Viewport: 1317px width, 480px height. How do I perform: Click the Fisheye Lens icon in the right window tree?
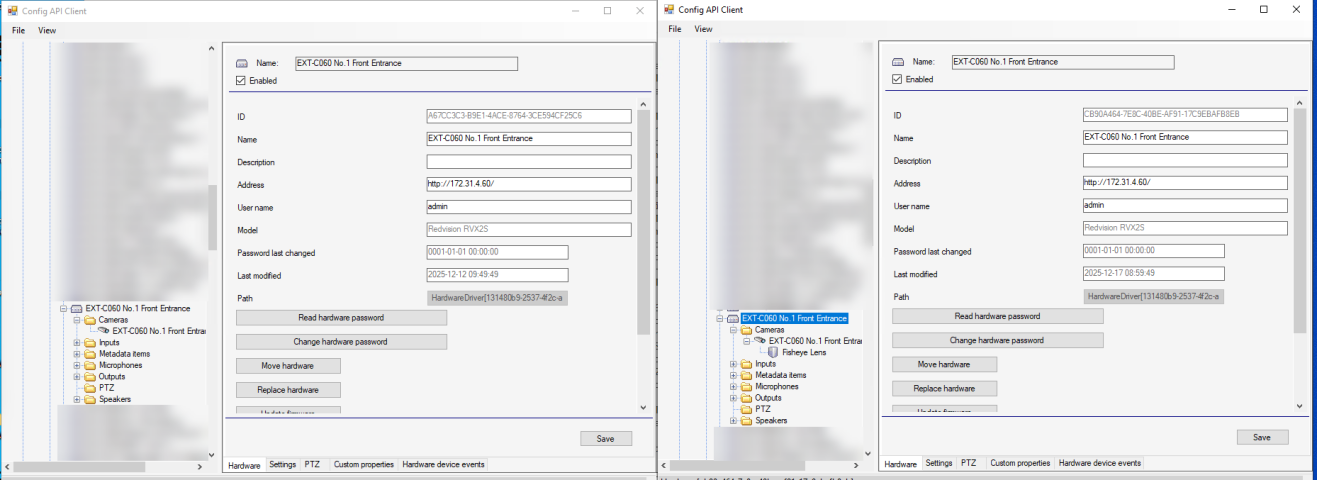773,352
